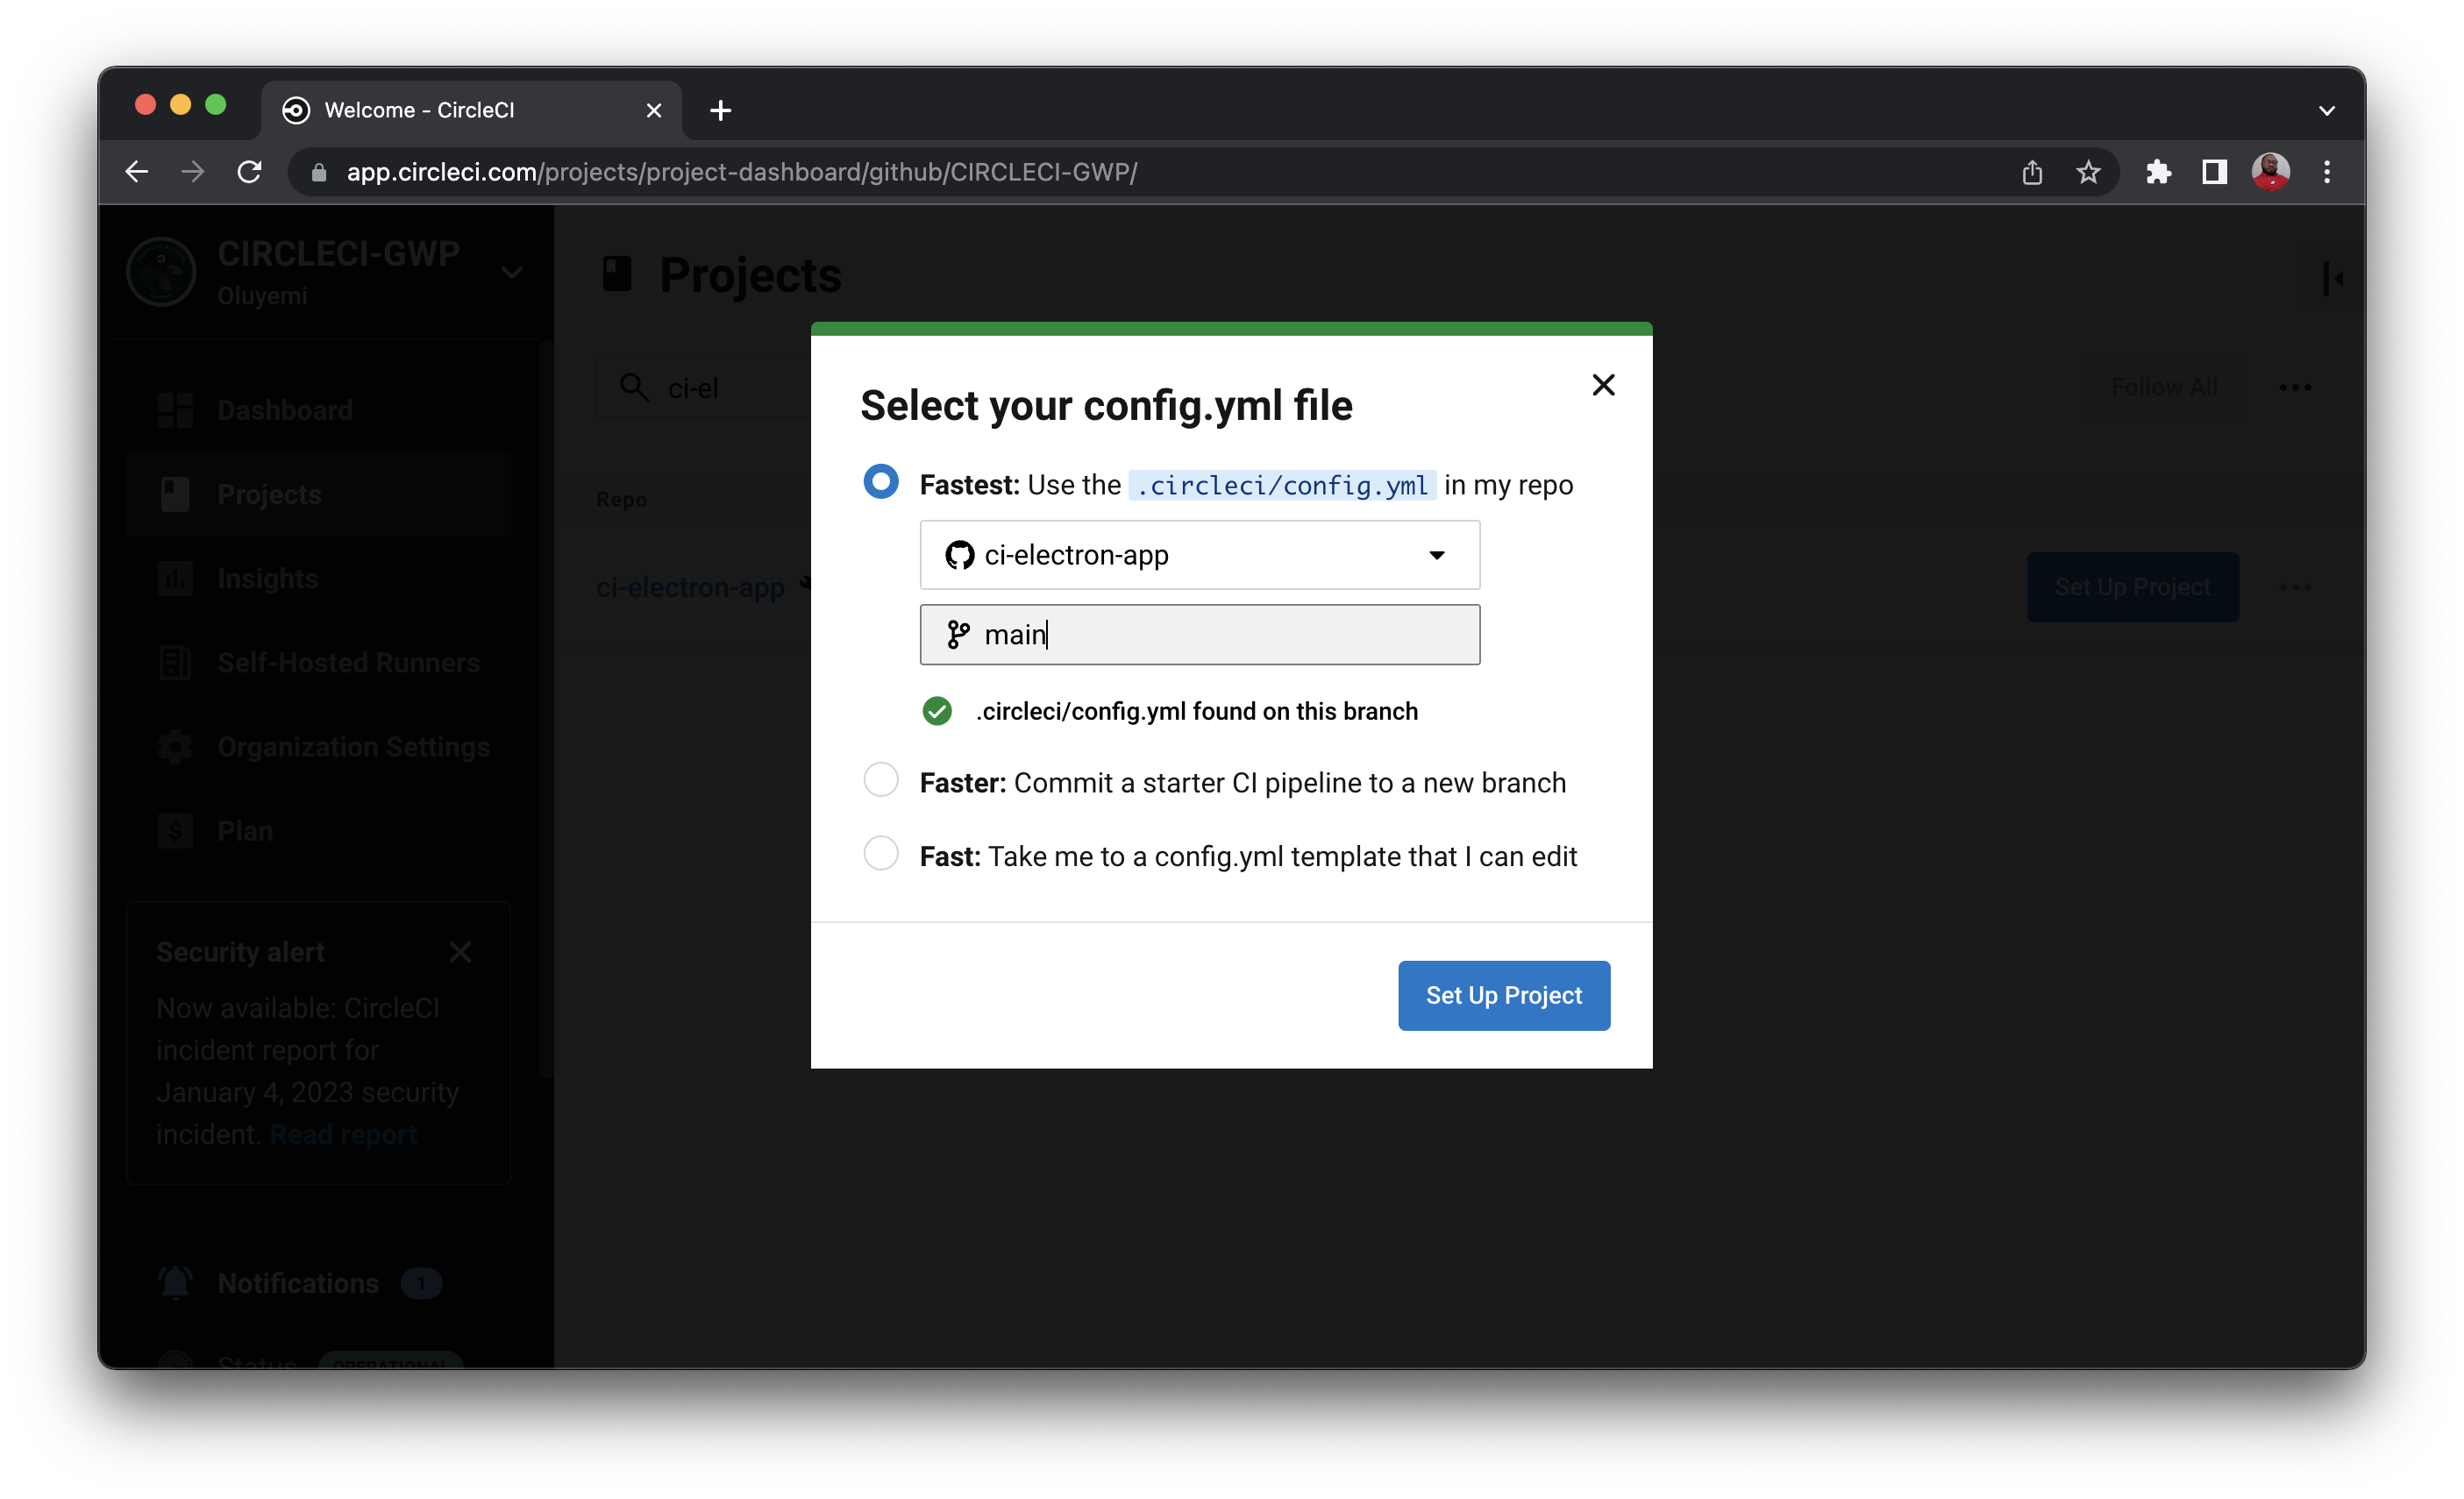Select the Fastest config.yml option

point(881,481)
